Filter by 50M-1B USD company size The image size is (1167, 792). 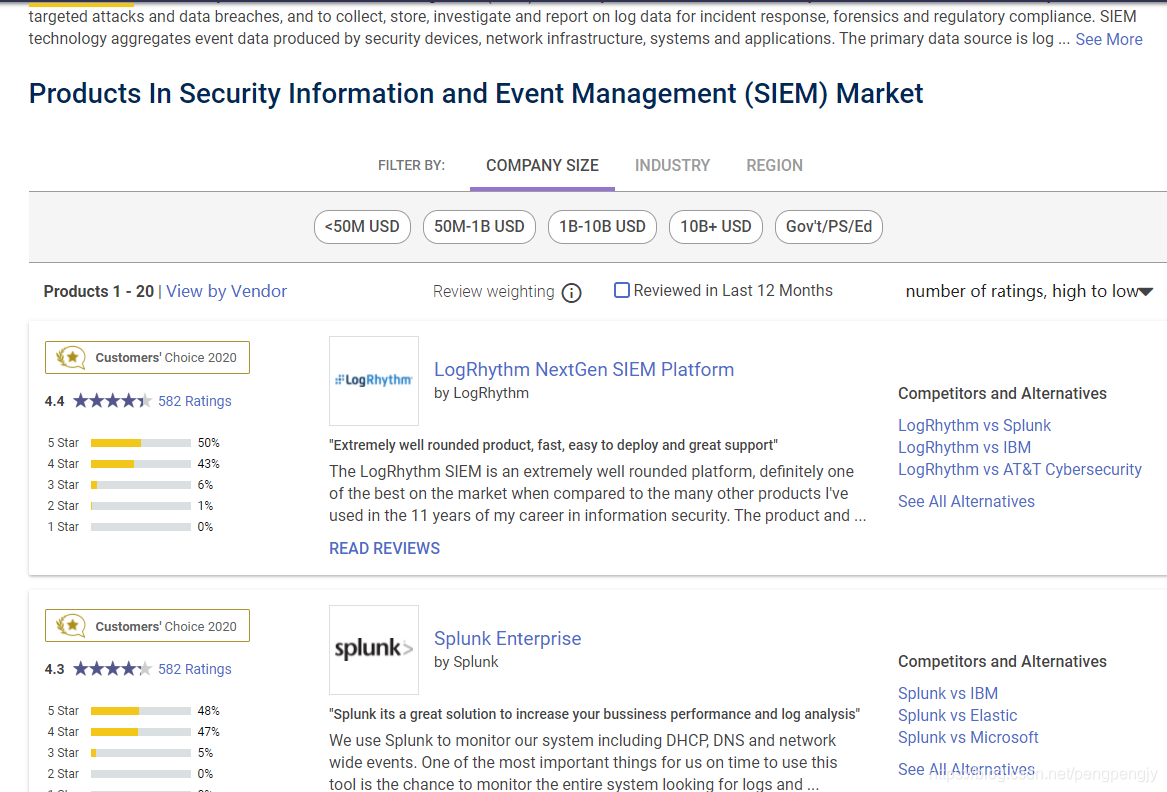[x=479, y=226]
